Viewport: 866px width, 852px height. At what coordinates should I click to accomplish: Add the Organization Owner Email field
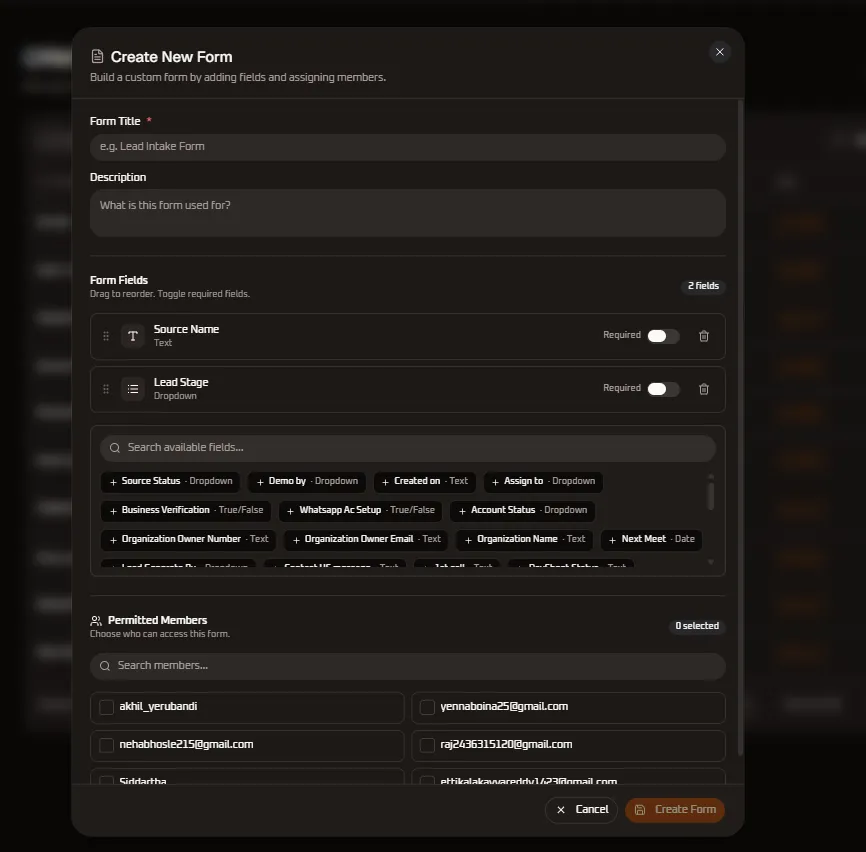[366, 539]
